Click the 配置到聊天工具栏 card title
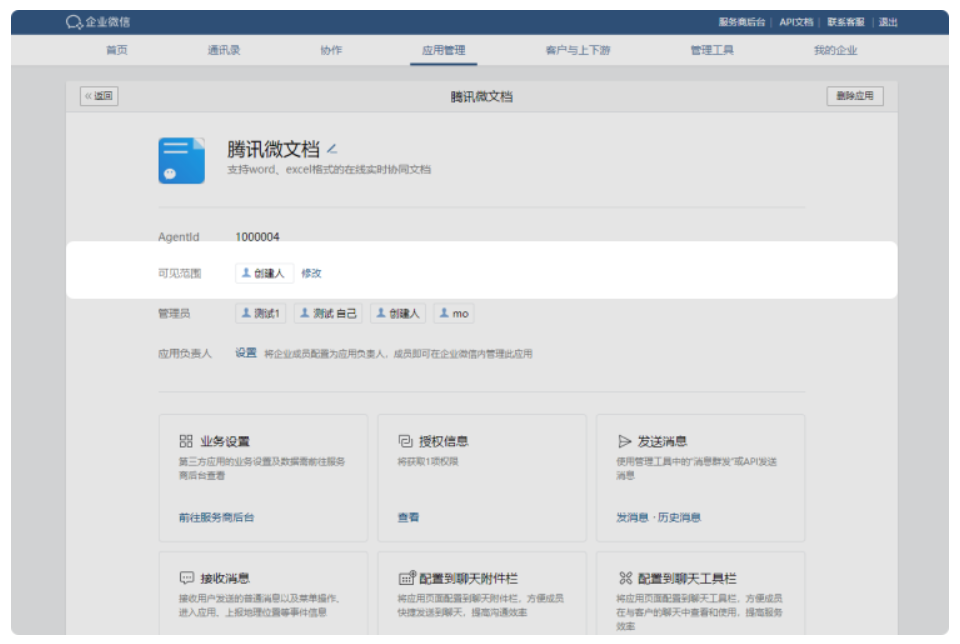The image size is (960, 644). coord(687,578)
